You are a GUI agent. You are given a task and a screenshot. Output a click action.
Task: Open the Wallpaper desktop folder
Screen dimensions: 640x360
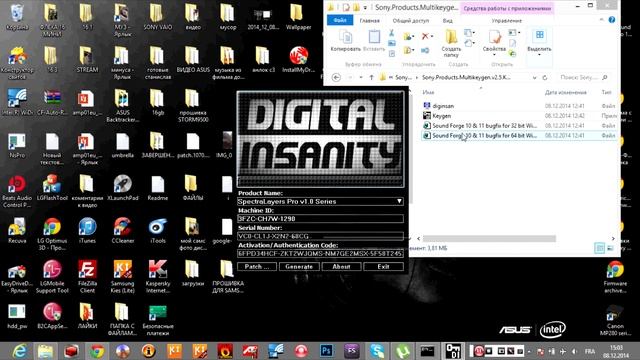coord(298,17)
